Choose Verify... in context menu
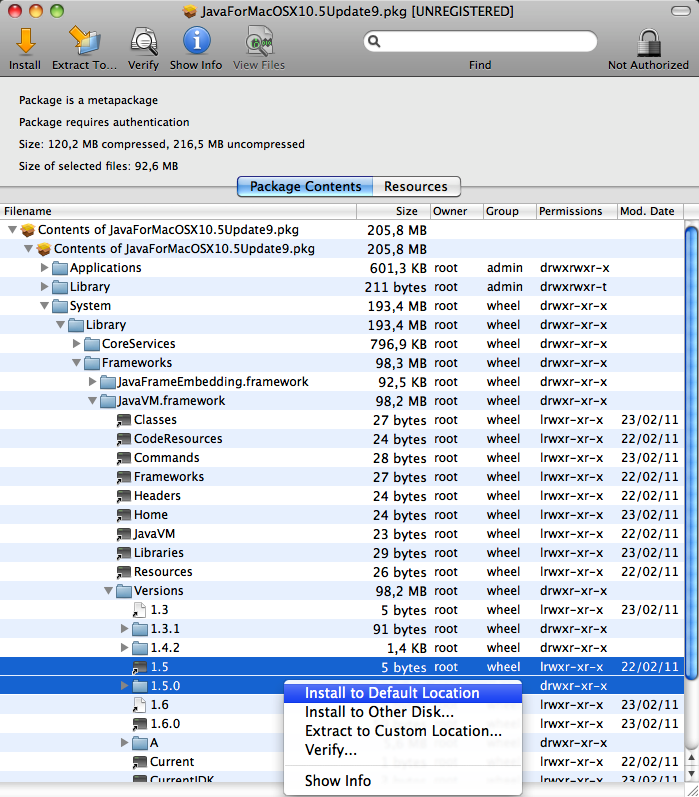Screen dimensions: 699x797 click(403, 750)
